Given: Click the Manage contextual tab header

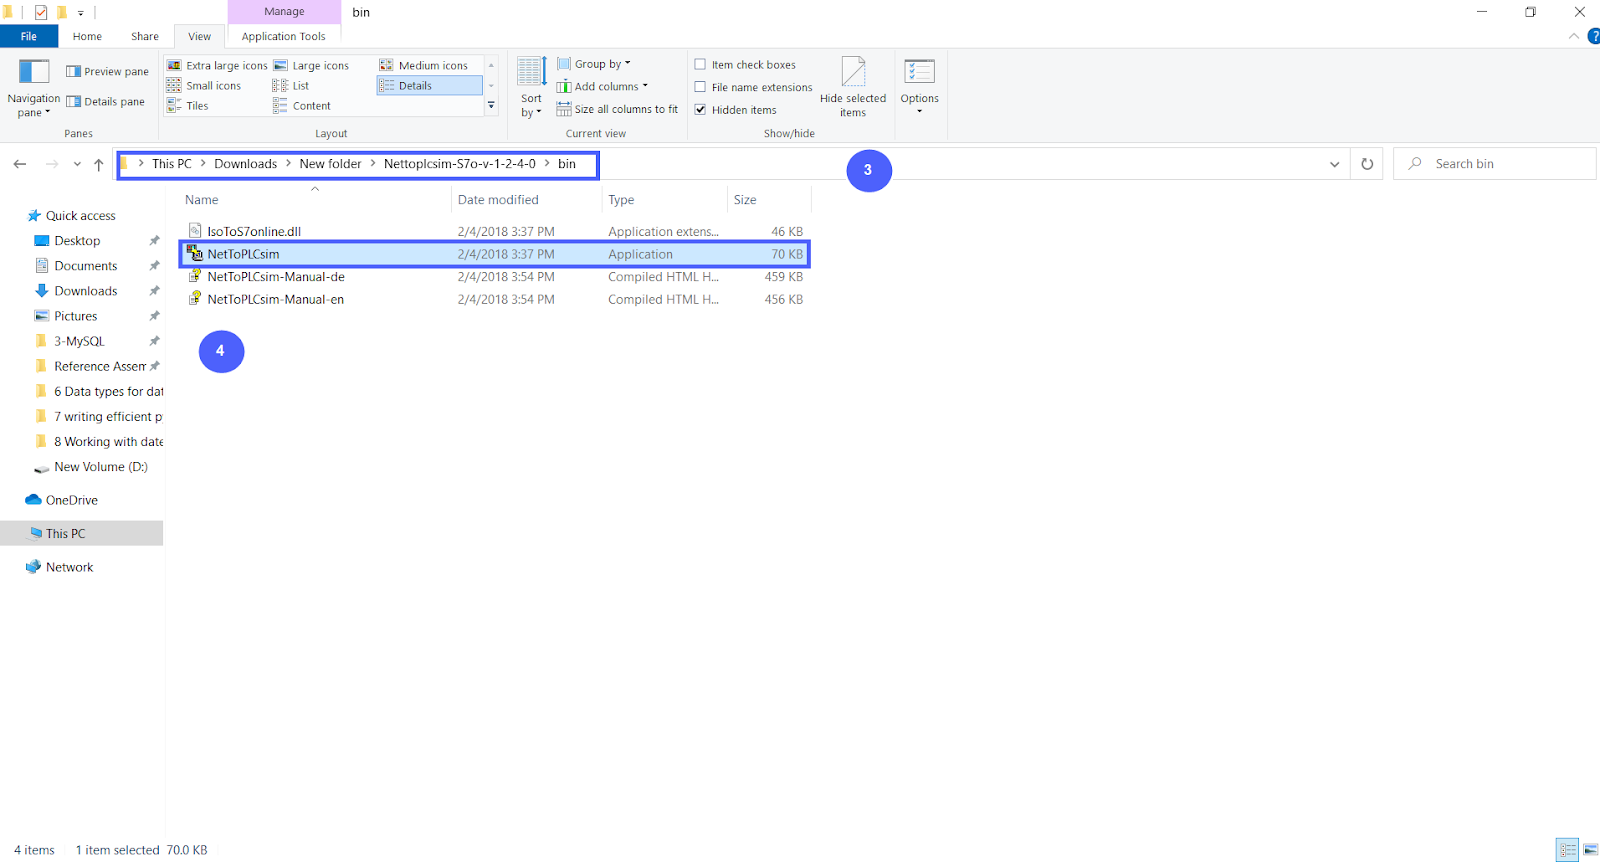Looking at the screenshot, I should (x=284, y=12).
